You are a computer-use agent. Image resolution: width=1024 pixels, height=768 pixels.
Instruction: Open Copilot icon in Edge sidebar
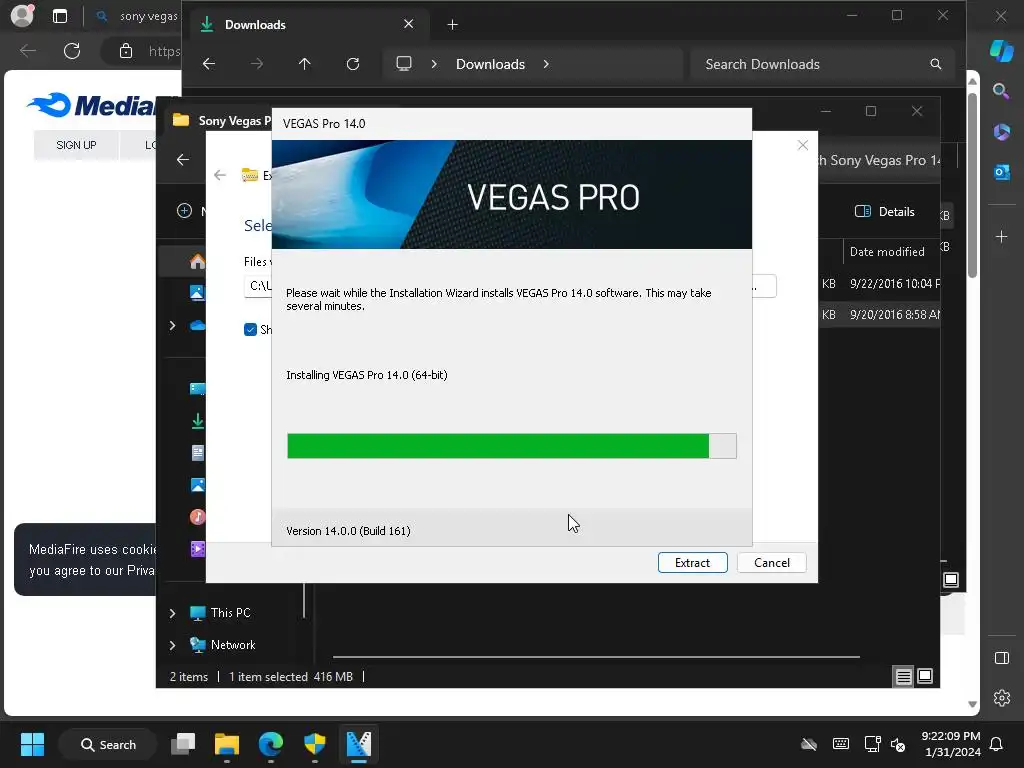tap(1002, 50)
